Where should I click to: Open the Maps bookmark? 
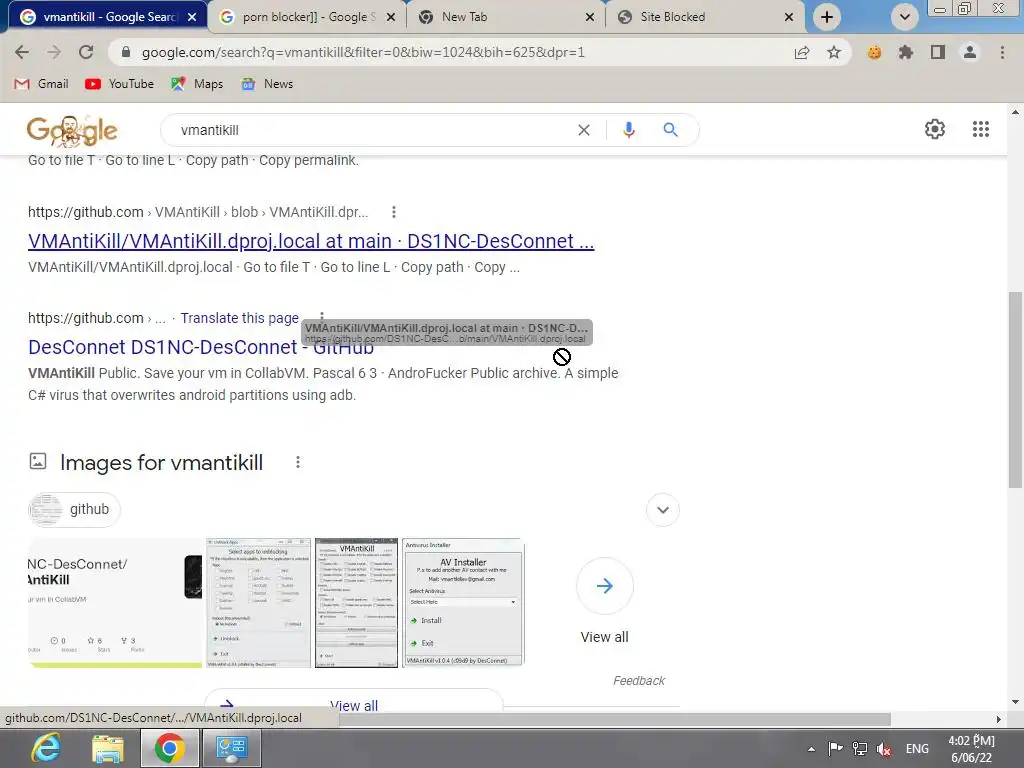point(197,84)
